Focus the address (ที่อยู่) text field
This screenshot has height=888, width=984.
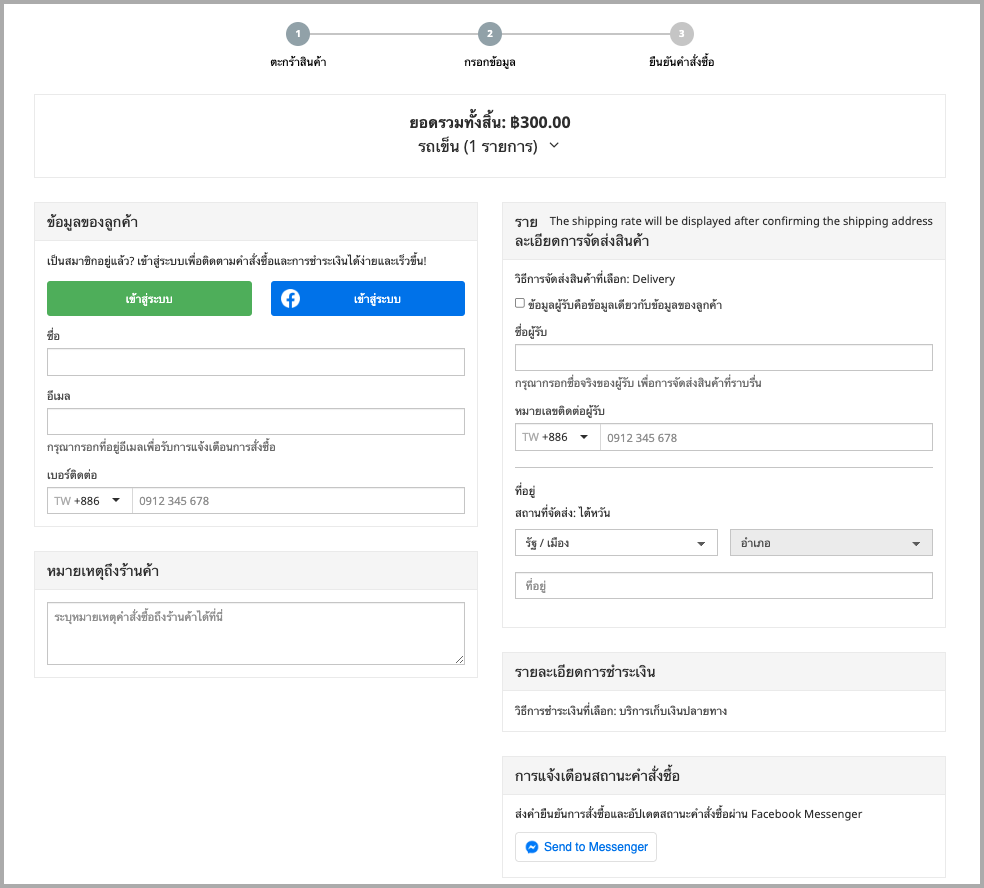(724, 586)
